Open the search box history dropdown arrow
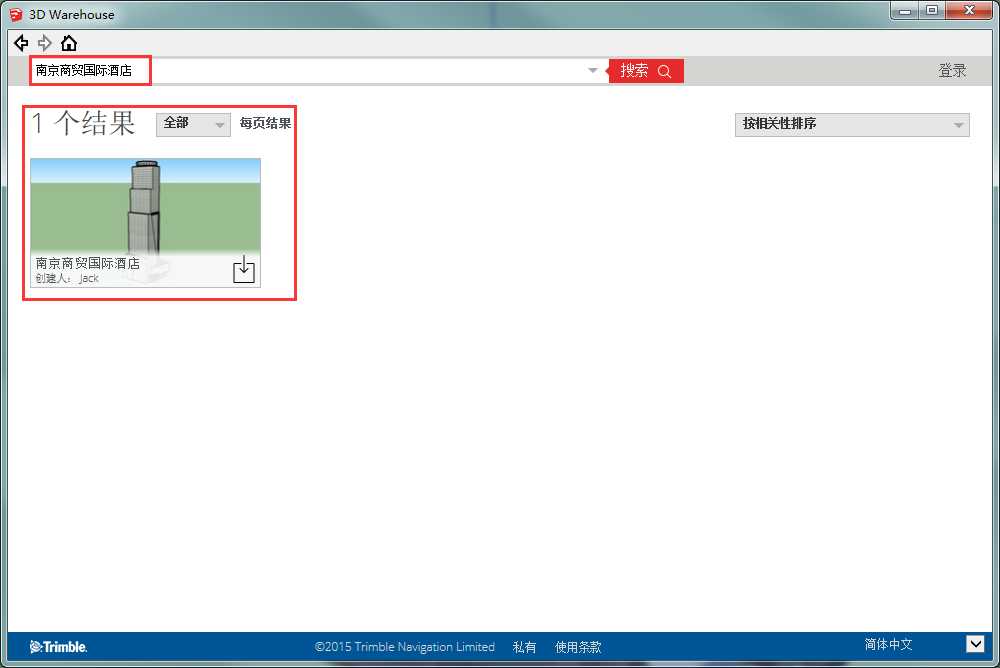The image size is (1000, 668). click(592, 70)
